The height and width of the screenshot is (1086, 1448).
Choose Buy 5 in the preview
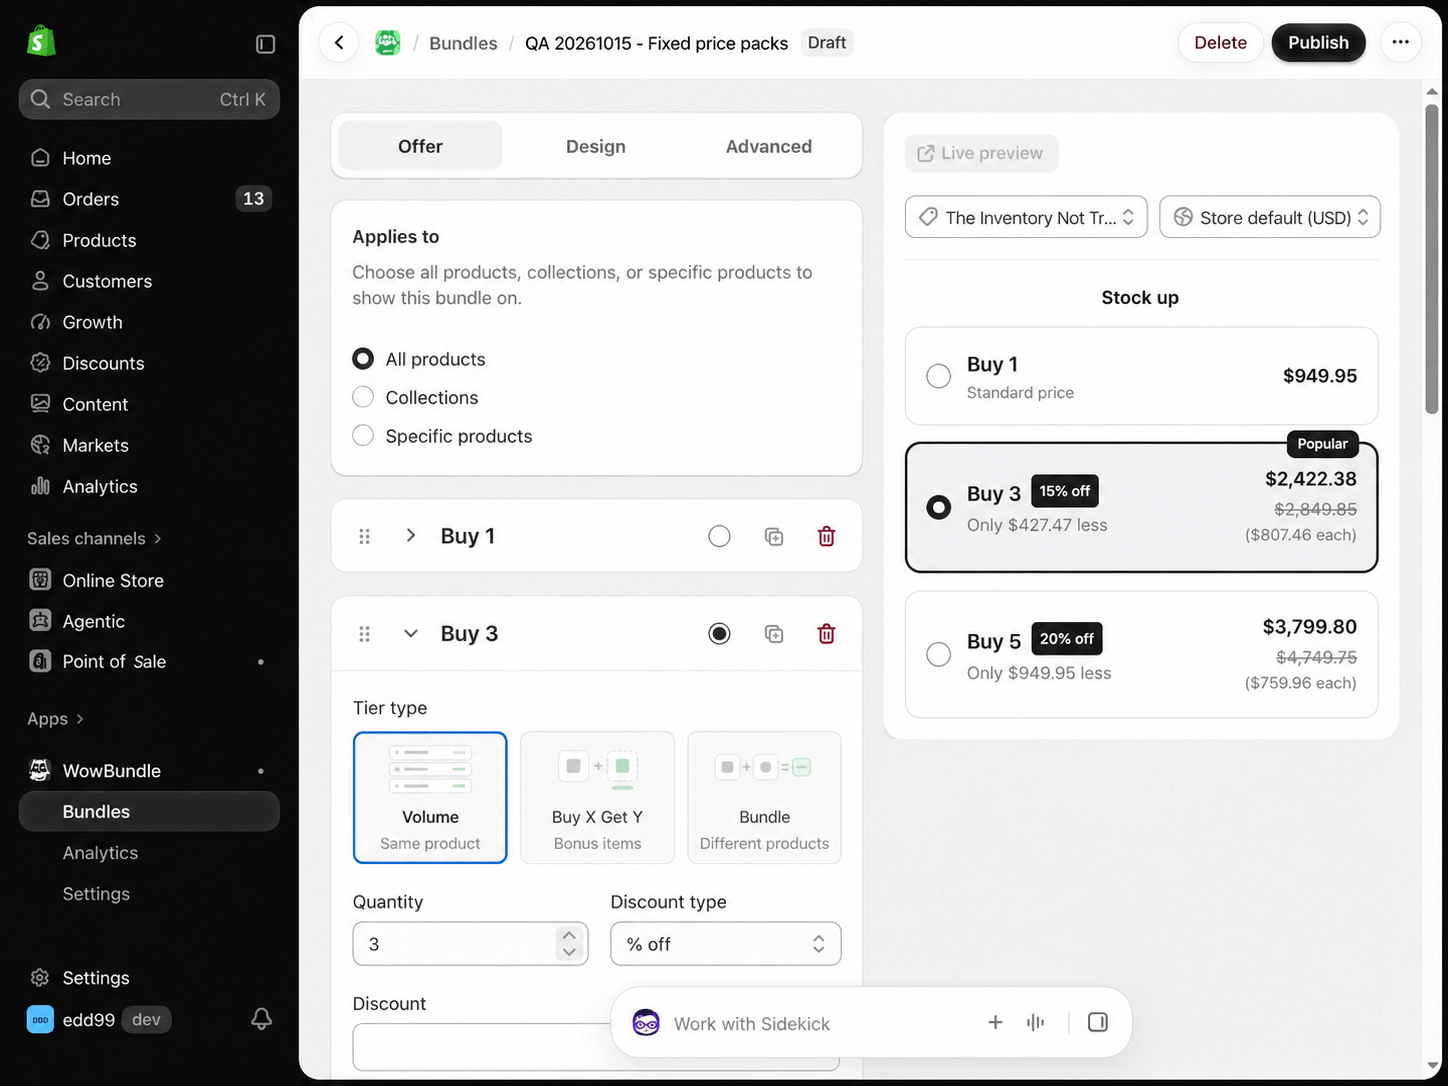pyautogui.click(x=938, y=655)
